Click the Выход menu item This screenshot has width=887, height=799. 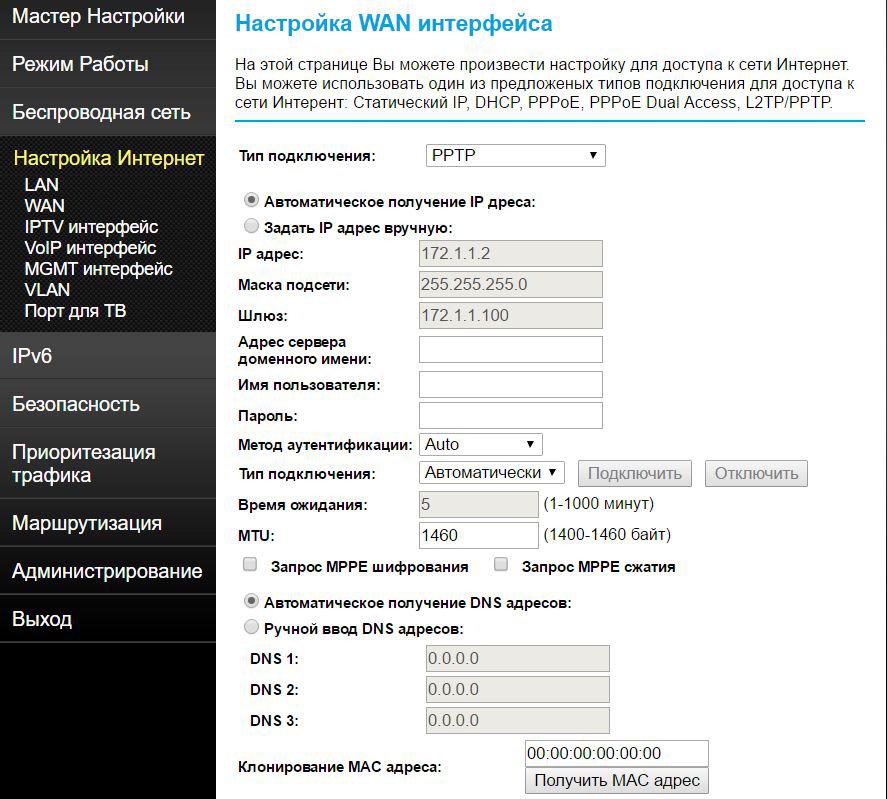click(x=42, y=619)
